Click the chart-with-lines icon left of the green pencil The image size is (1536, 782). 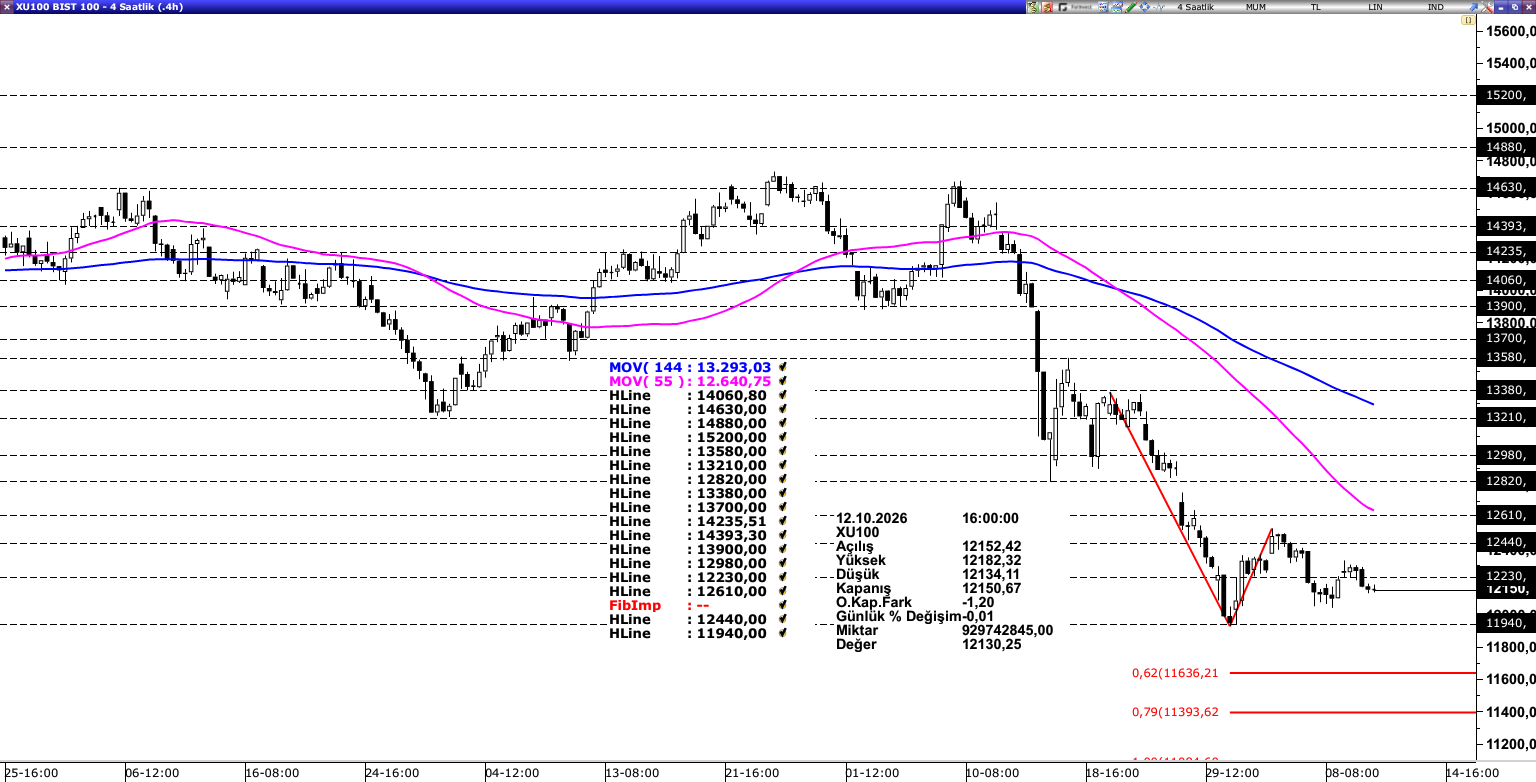click(1116, 7)
